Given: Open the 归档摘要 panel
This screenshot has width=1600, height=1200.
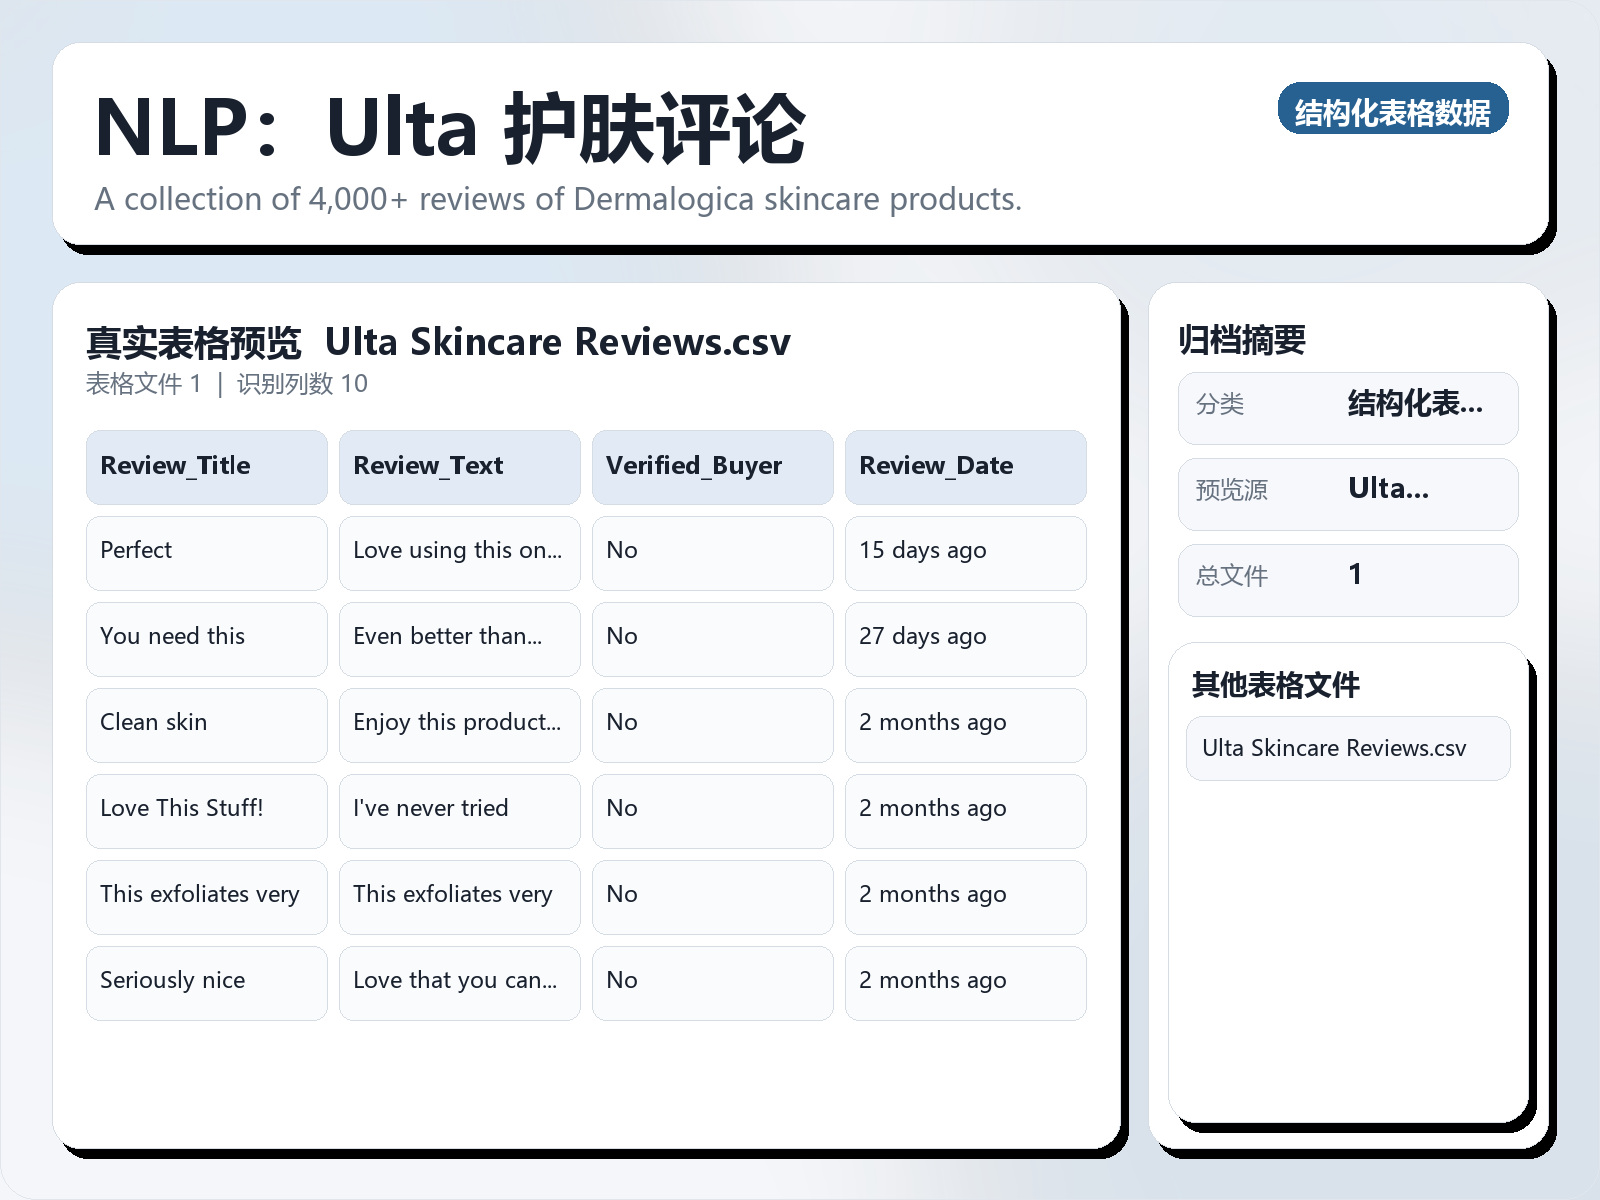Looking at the screenshot, I should click(x=1245, y=339).
